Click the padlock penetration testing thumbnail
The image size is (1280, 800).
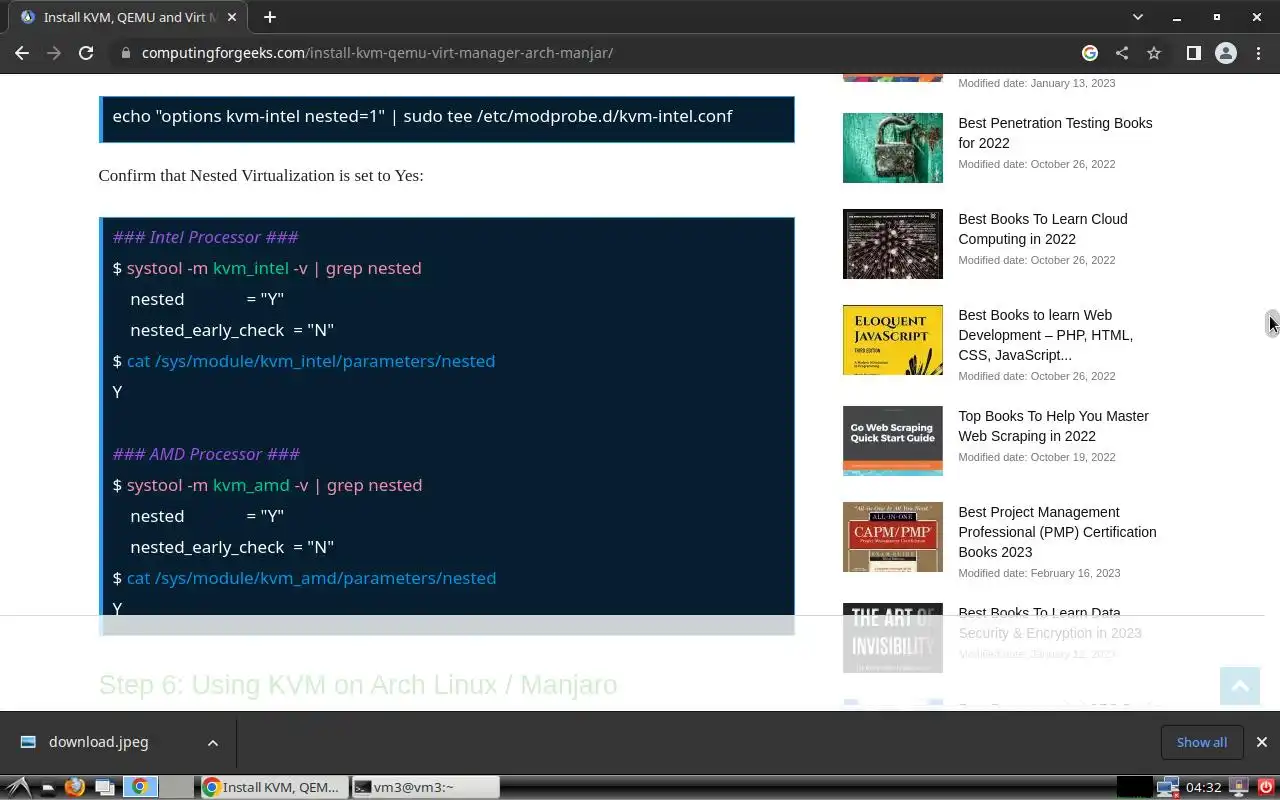[892, 148]
